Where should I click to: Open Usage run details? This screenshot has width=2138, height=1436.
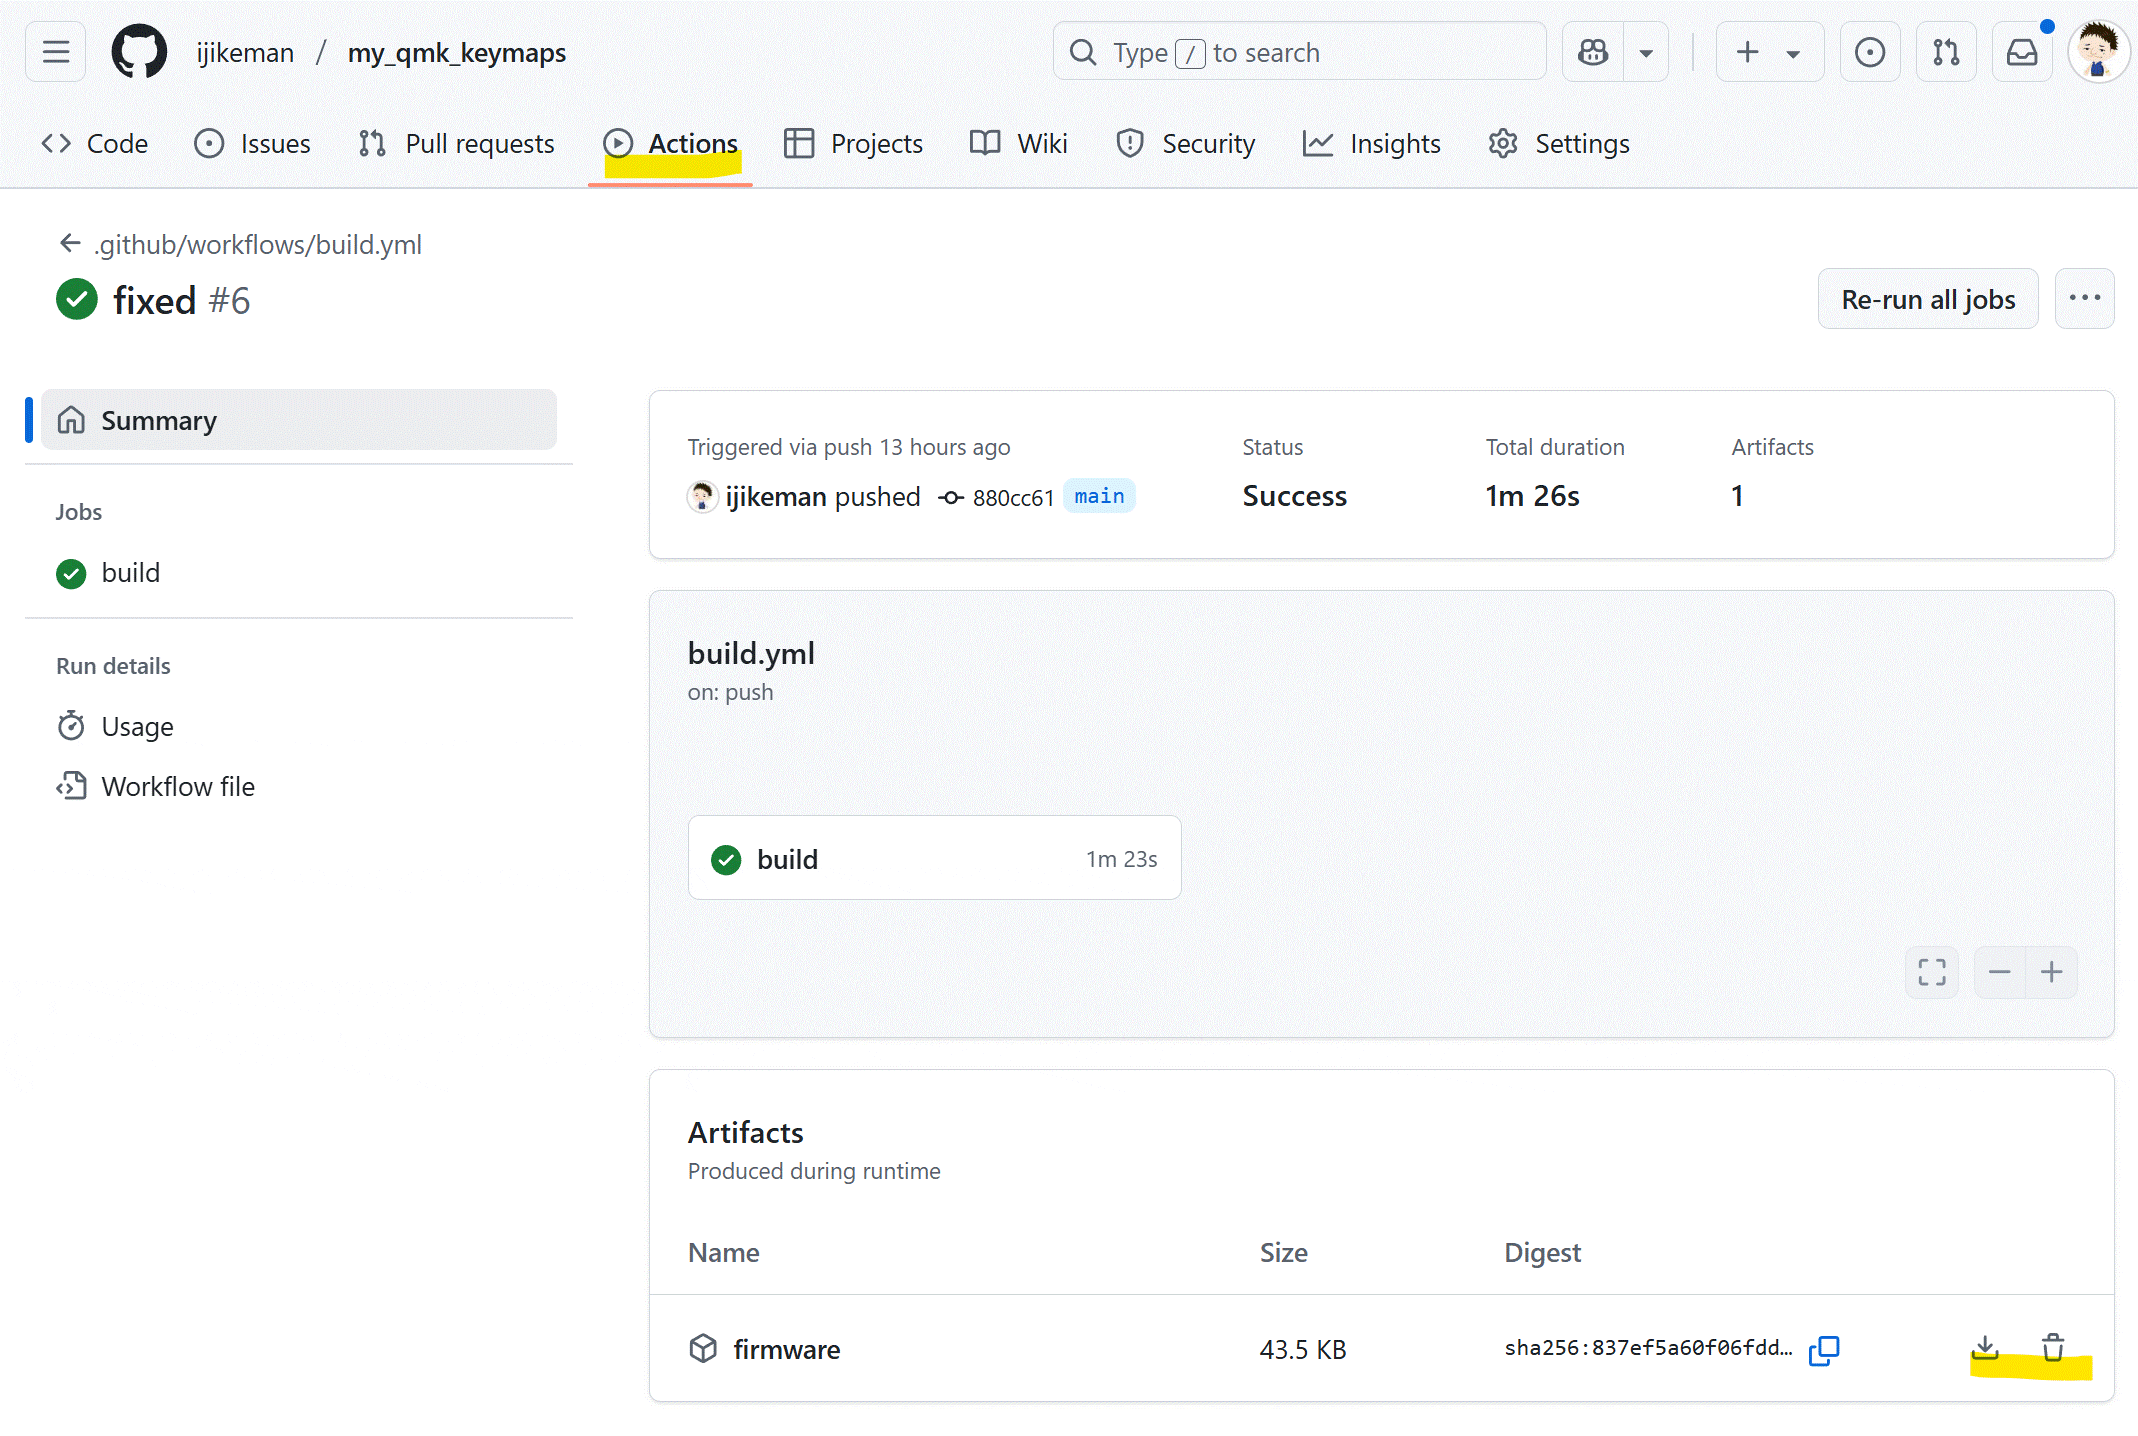[x=138, y=726]
